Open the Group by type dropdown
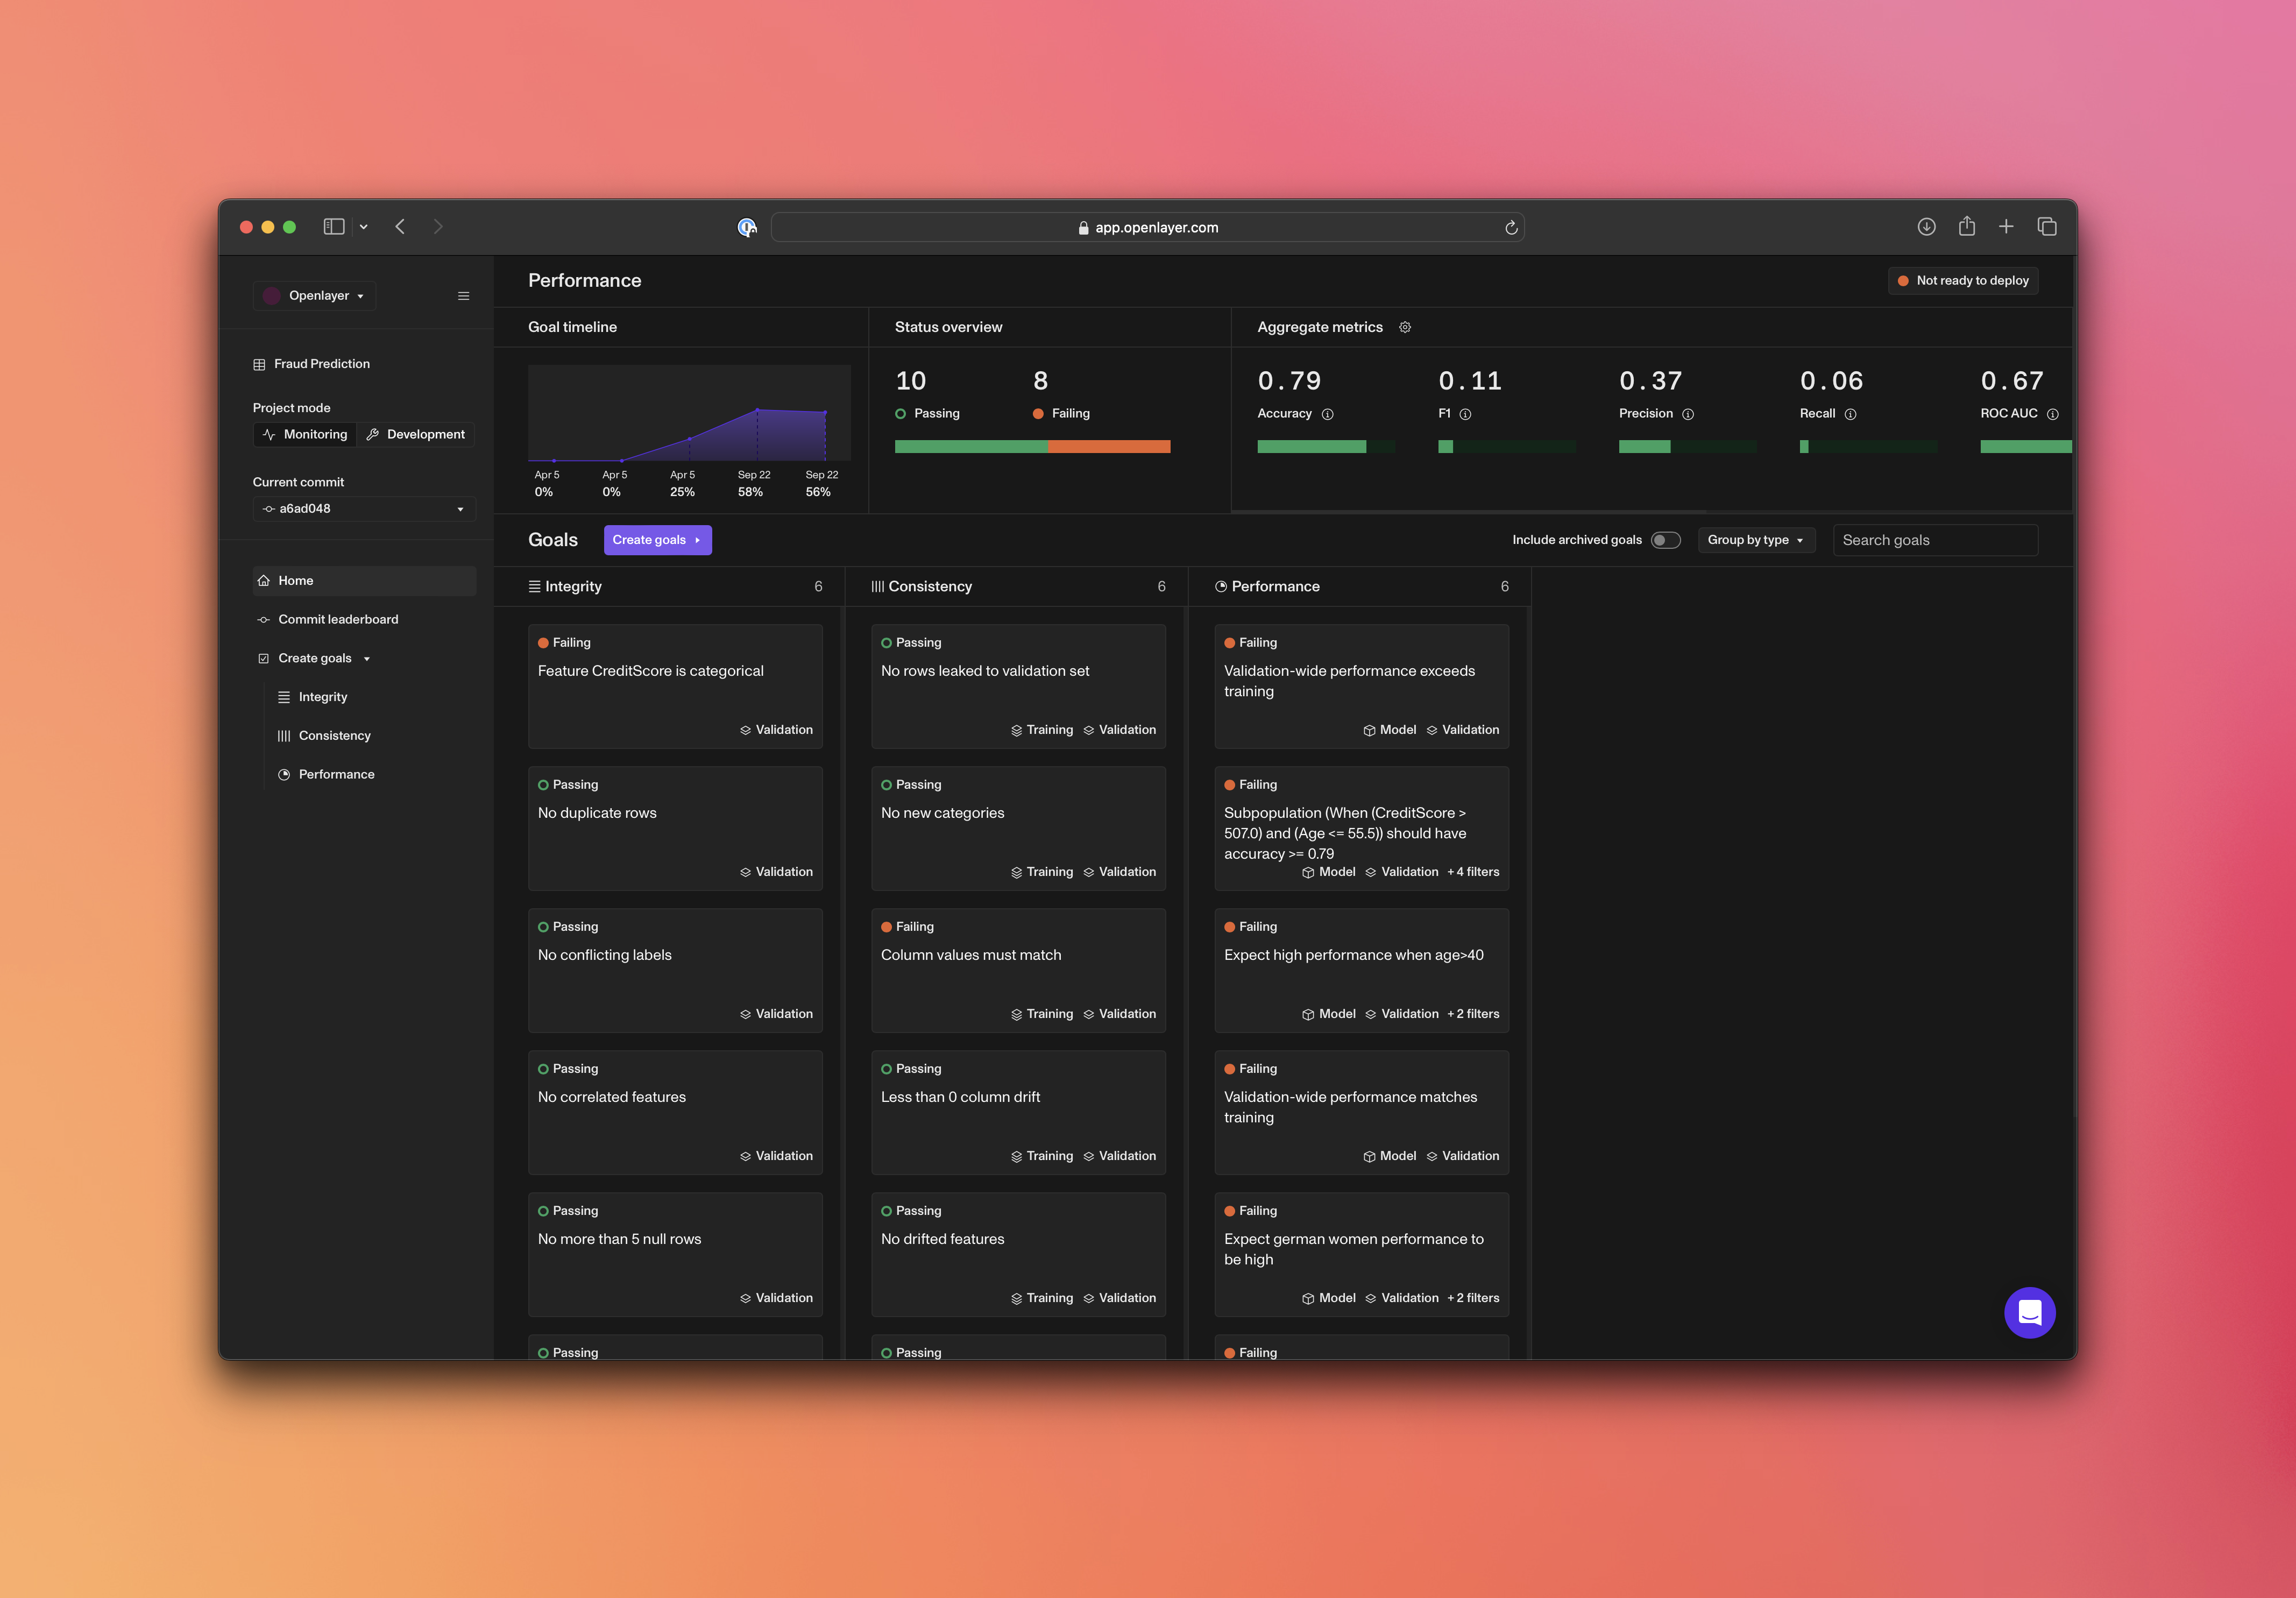 [1755, 540]
